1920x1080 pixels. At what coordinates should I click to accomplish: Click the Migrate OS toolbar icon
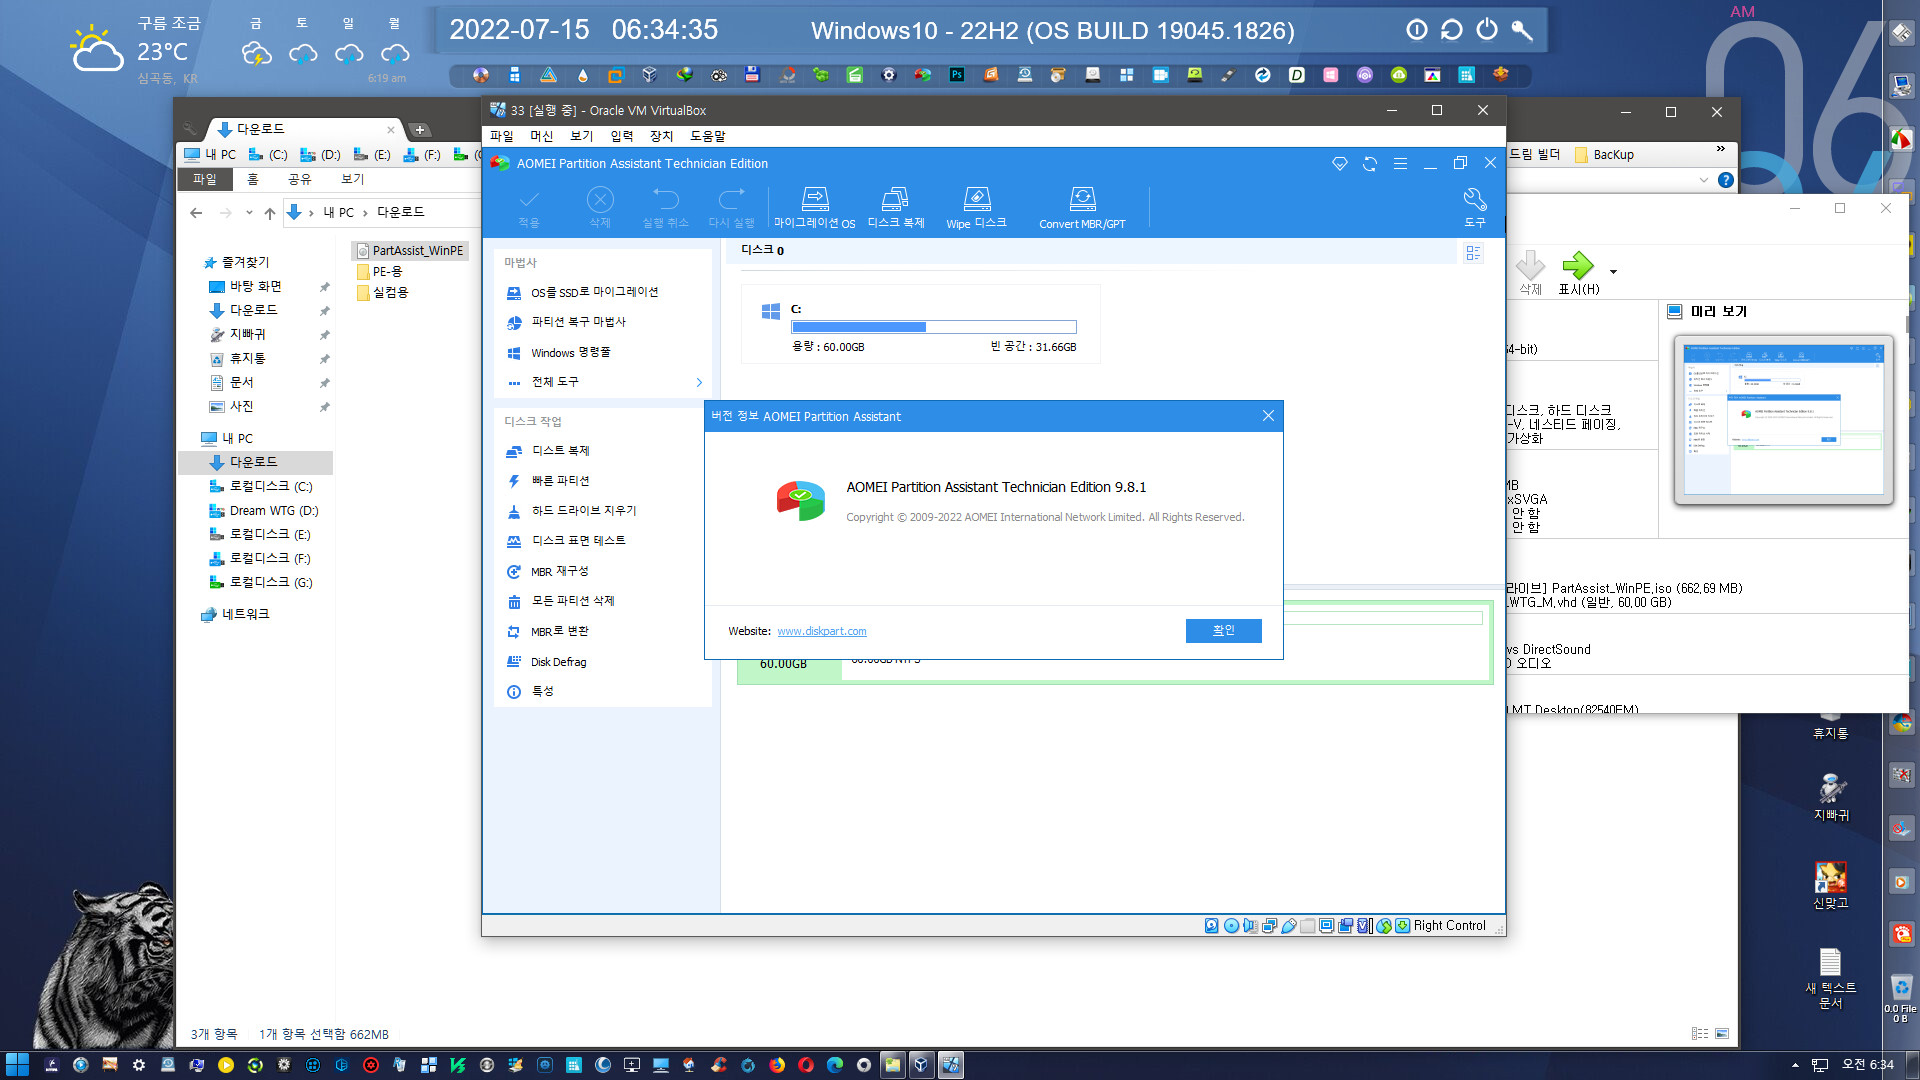coord(815,208)
